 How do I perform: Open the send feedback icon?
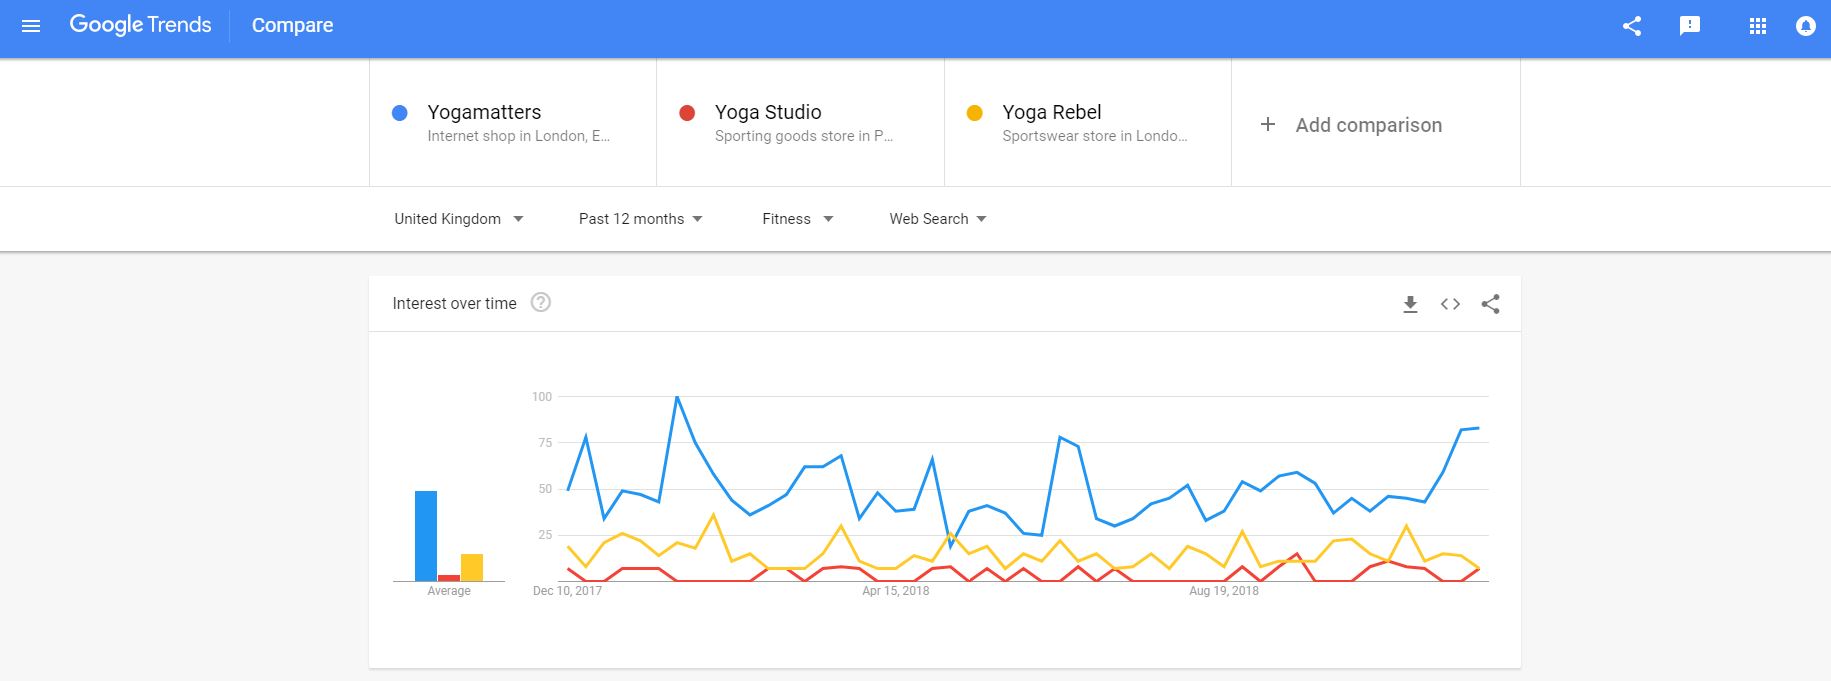click(1690, 26)
